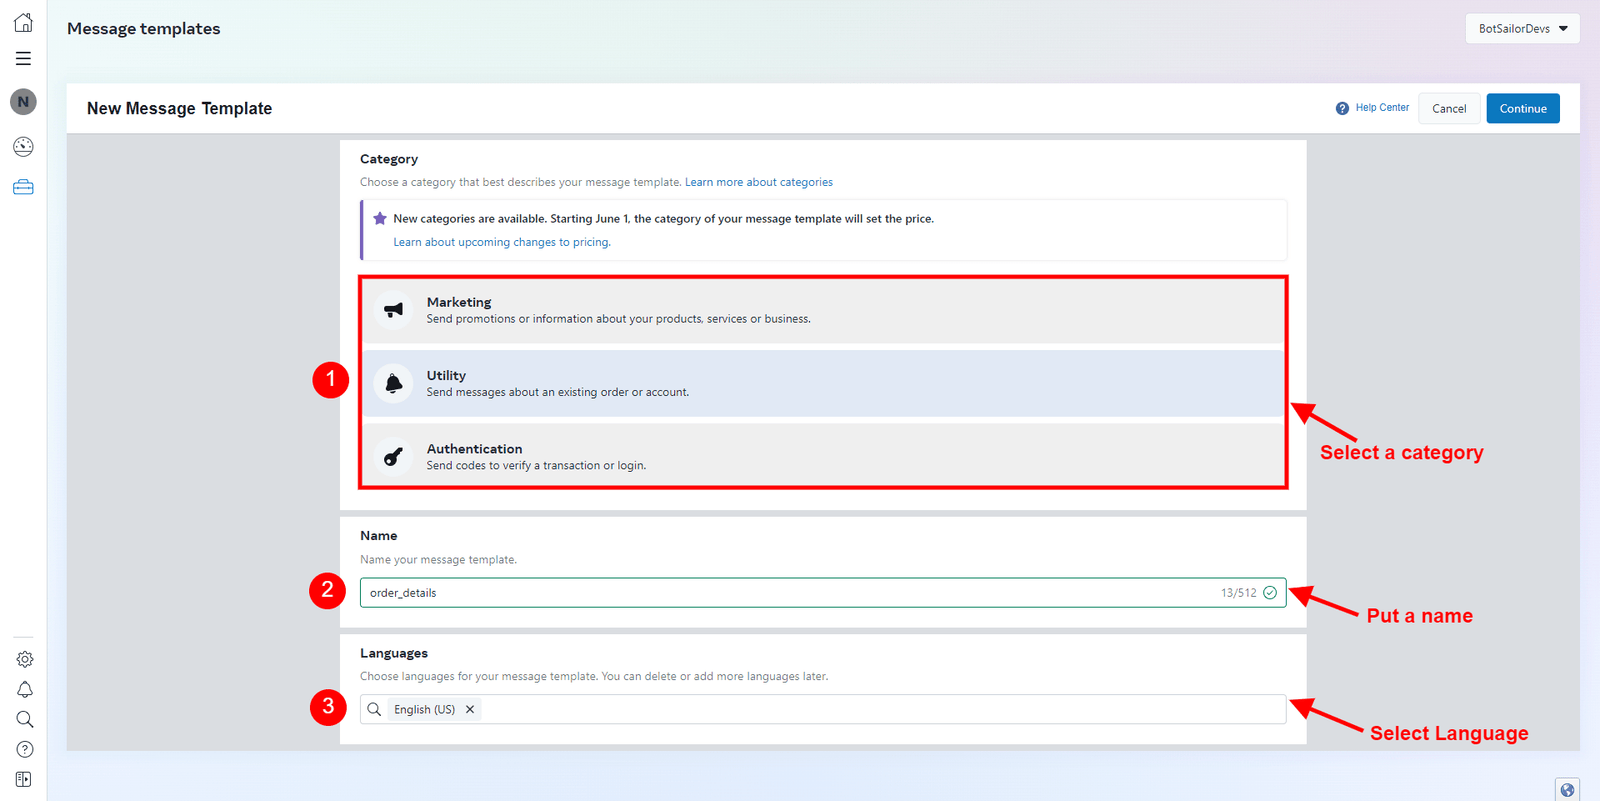Viewport: 1600px width, 801px height.
Task: Click the Home icon in sidebar
Action: point(23,23)
